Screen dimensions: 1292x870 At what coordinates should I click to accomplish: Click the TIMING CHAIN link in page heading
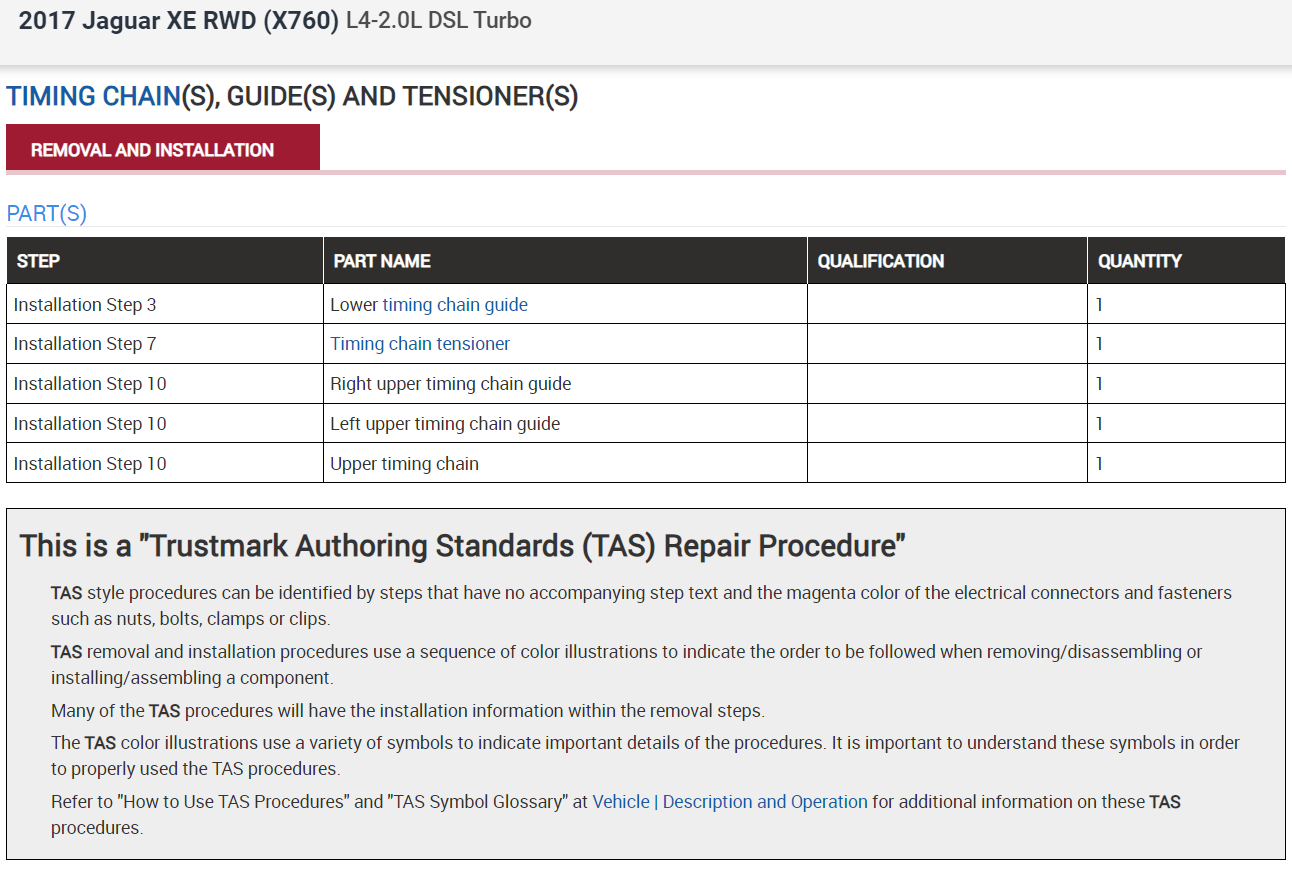[x=93, y=97]
